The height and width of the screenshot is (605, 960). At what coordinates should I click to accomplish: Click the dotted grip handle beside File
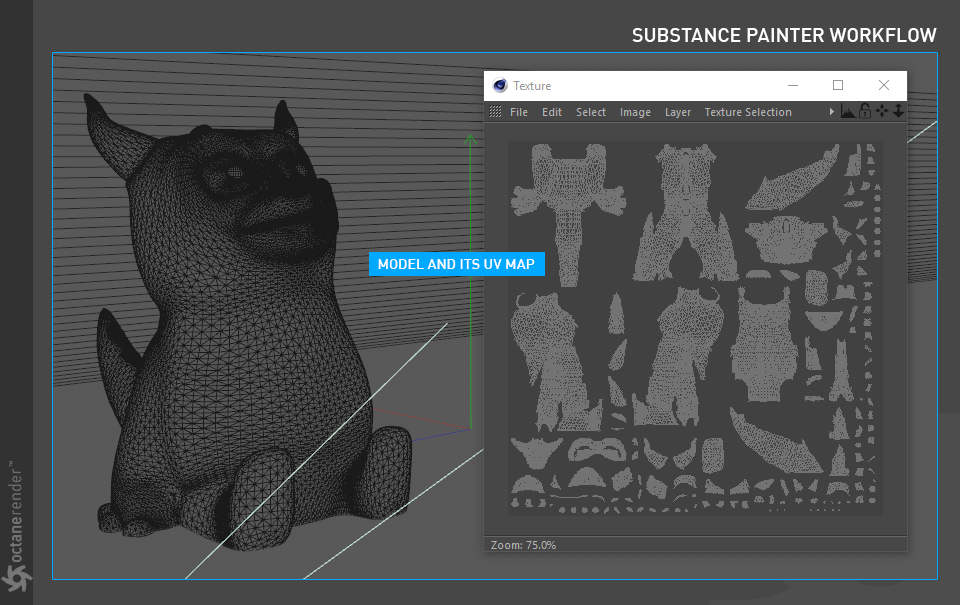pos(495,111)
